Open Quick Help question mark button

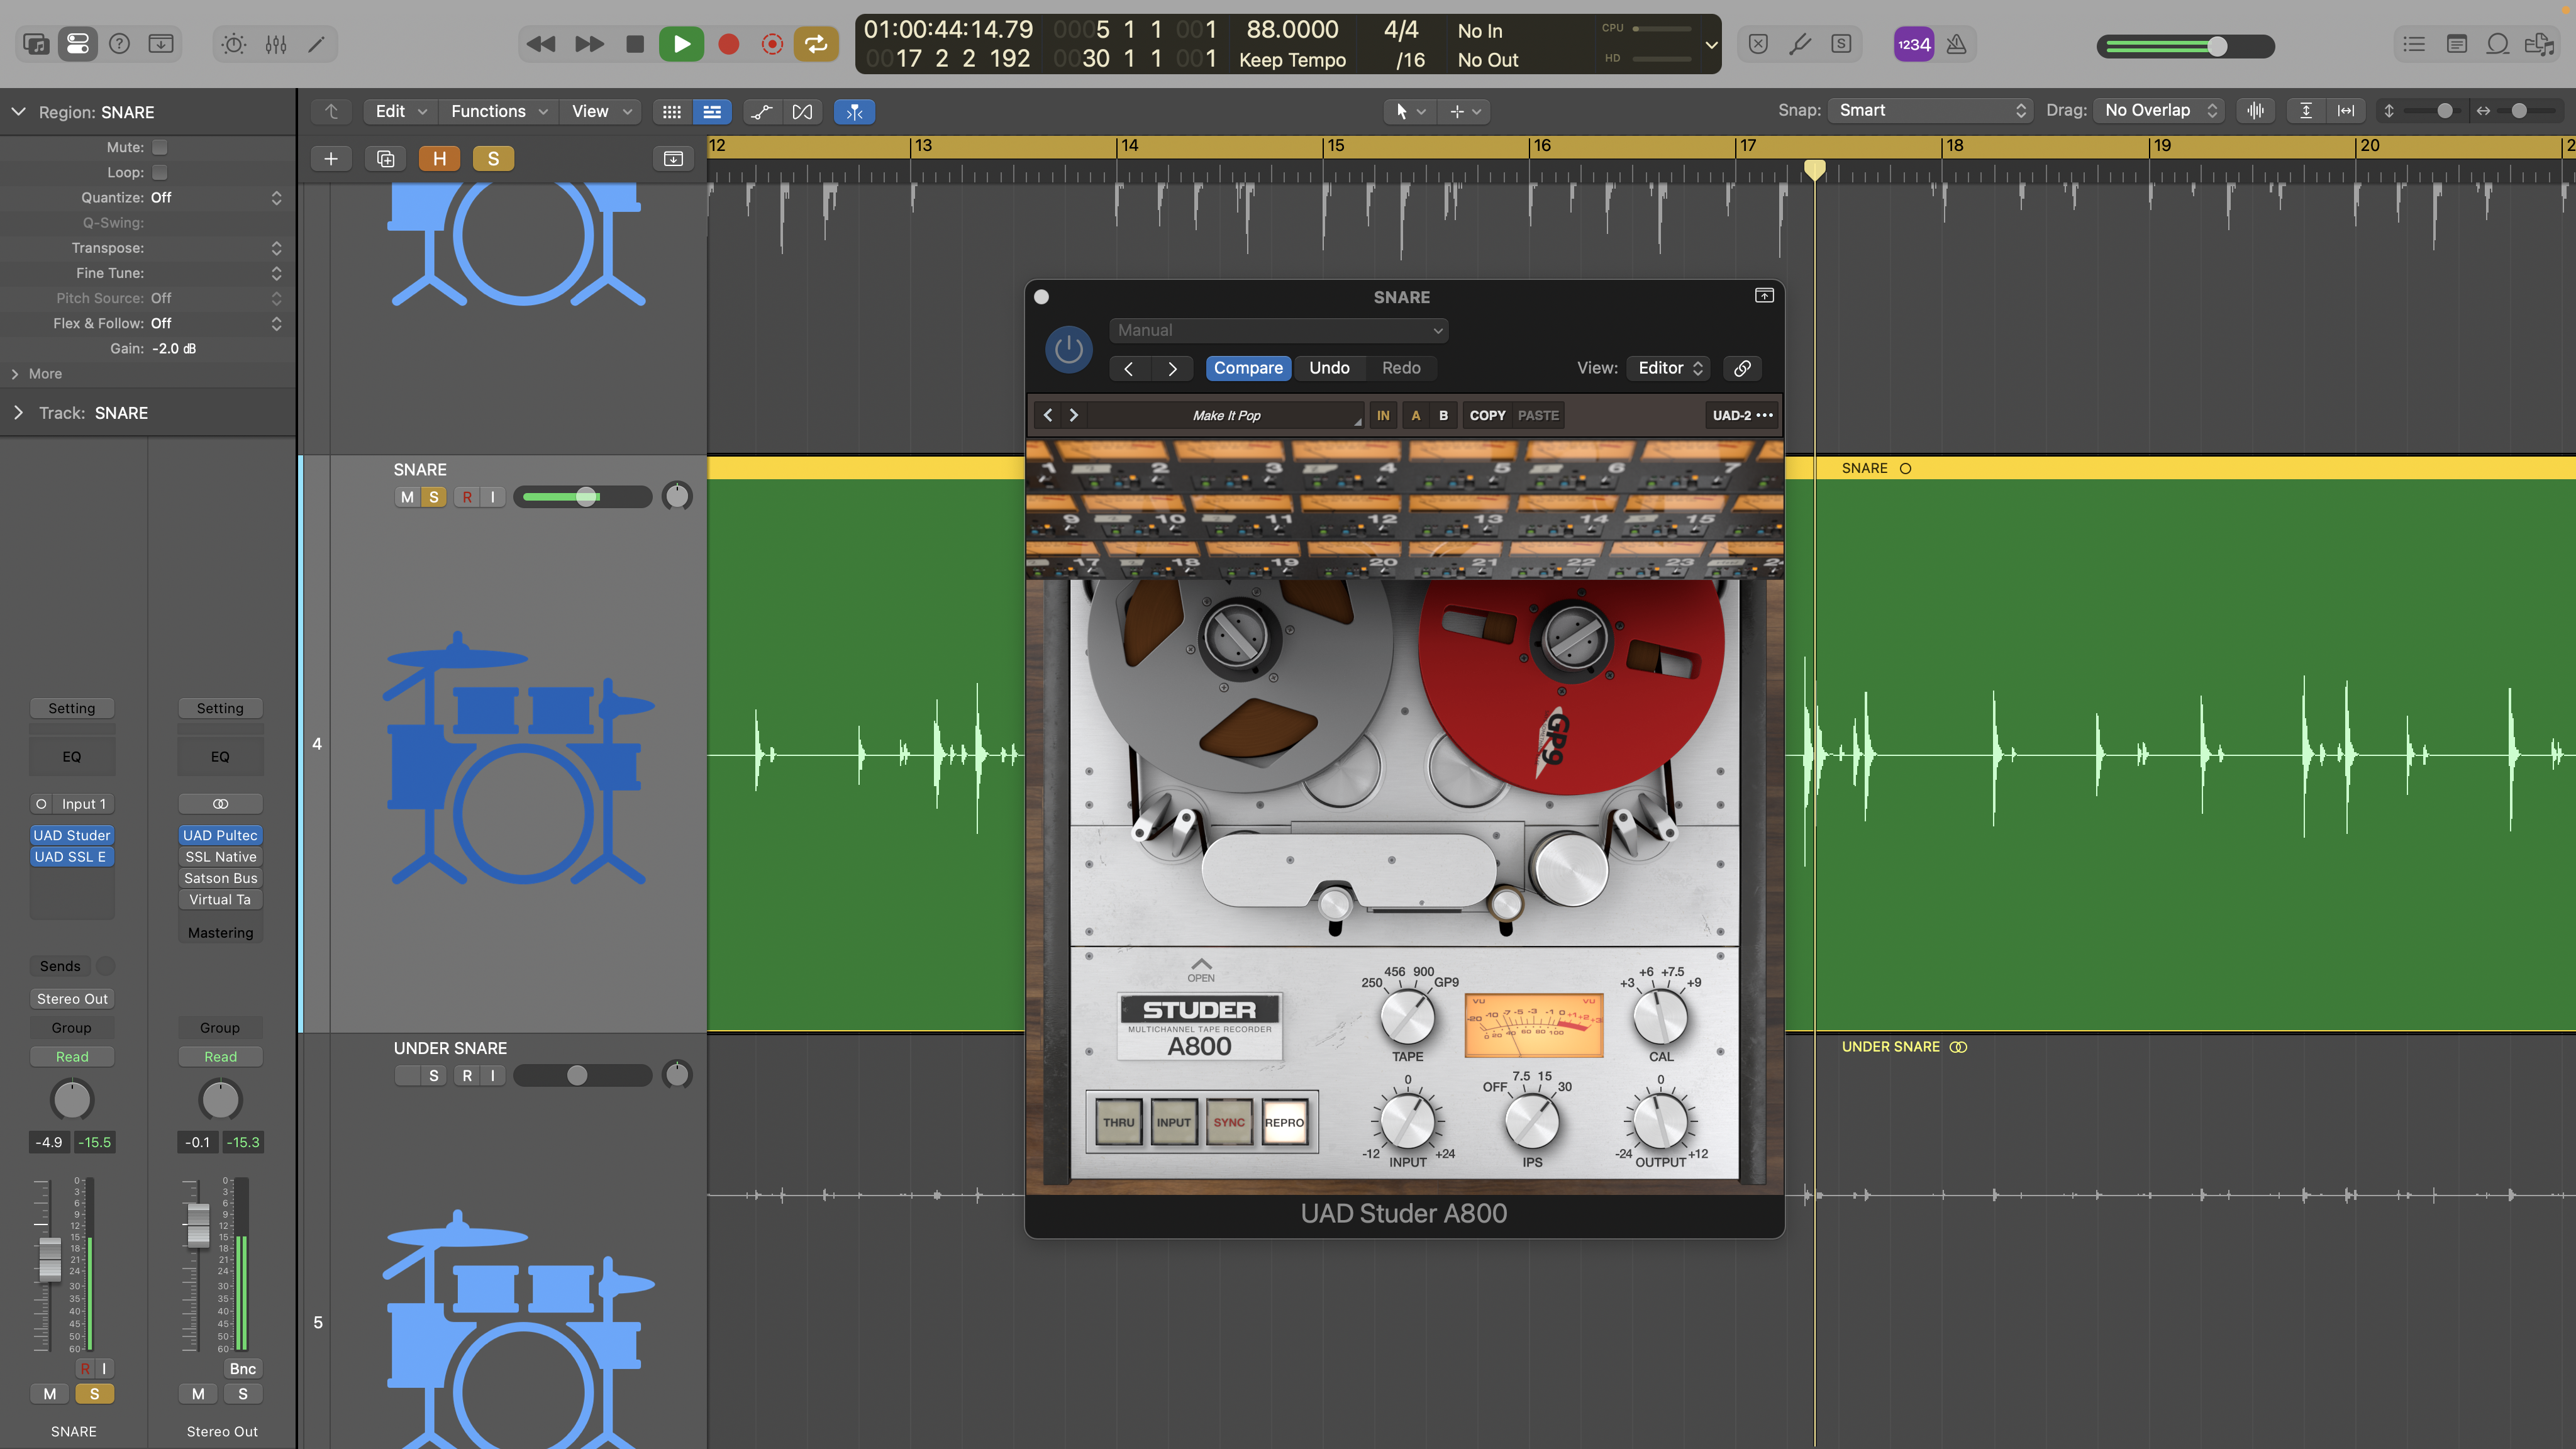119,44
